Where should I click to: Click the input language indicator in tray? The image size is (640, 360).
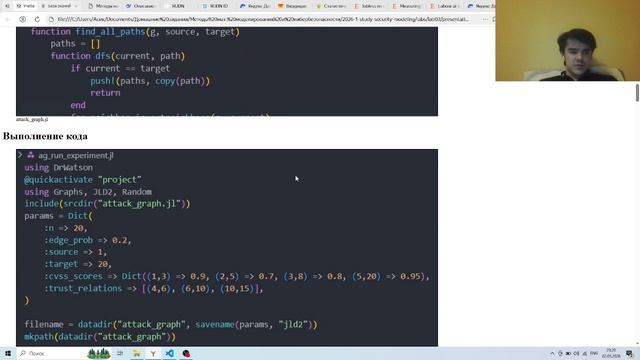[594, 353]
